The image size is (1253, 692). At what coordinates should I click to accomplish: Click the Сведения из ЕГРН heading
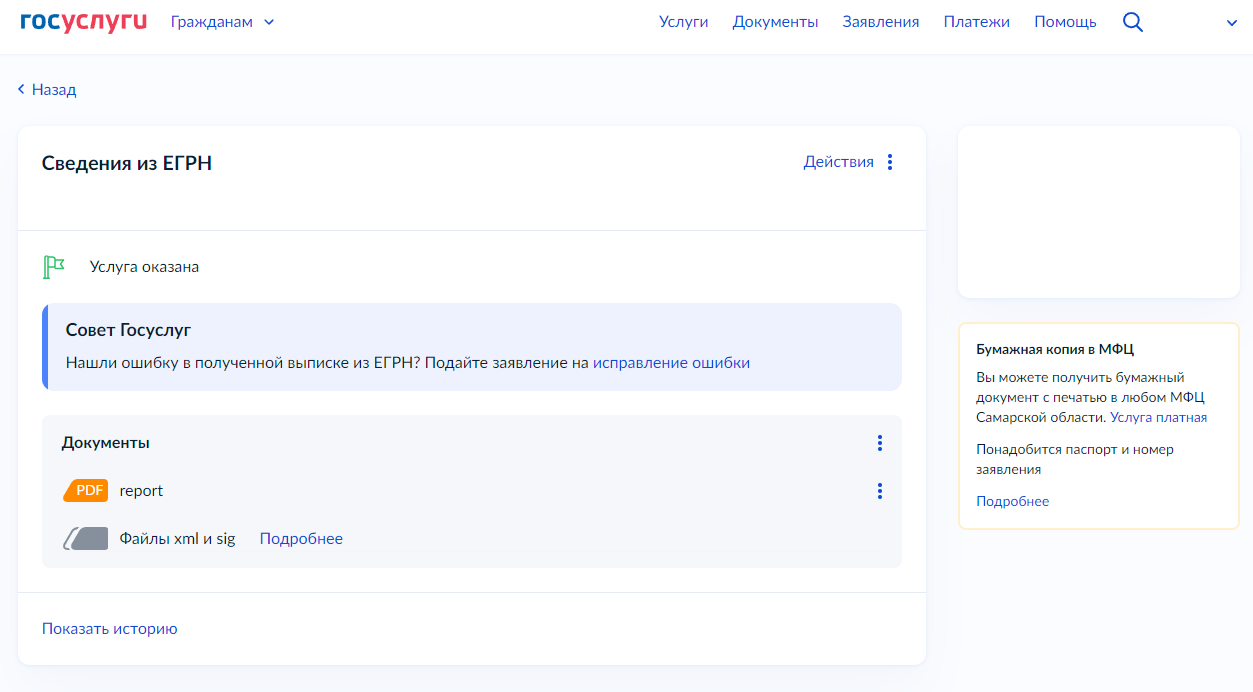click(x=127, y=164)
